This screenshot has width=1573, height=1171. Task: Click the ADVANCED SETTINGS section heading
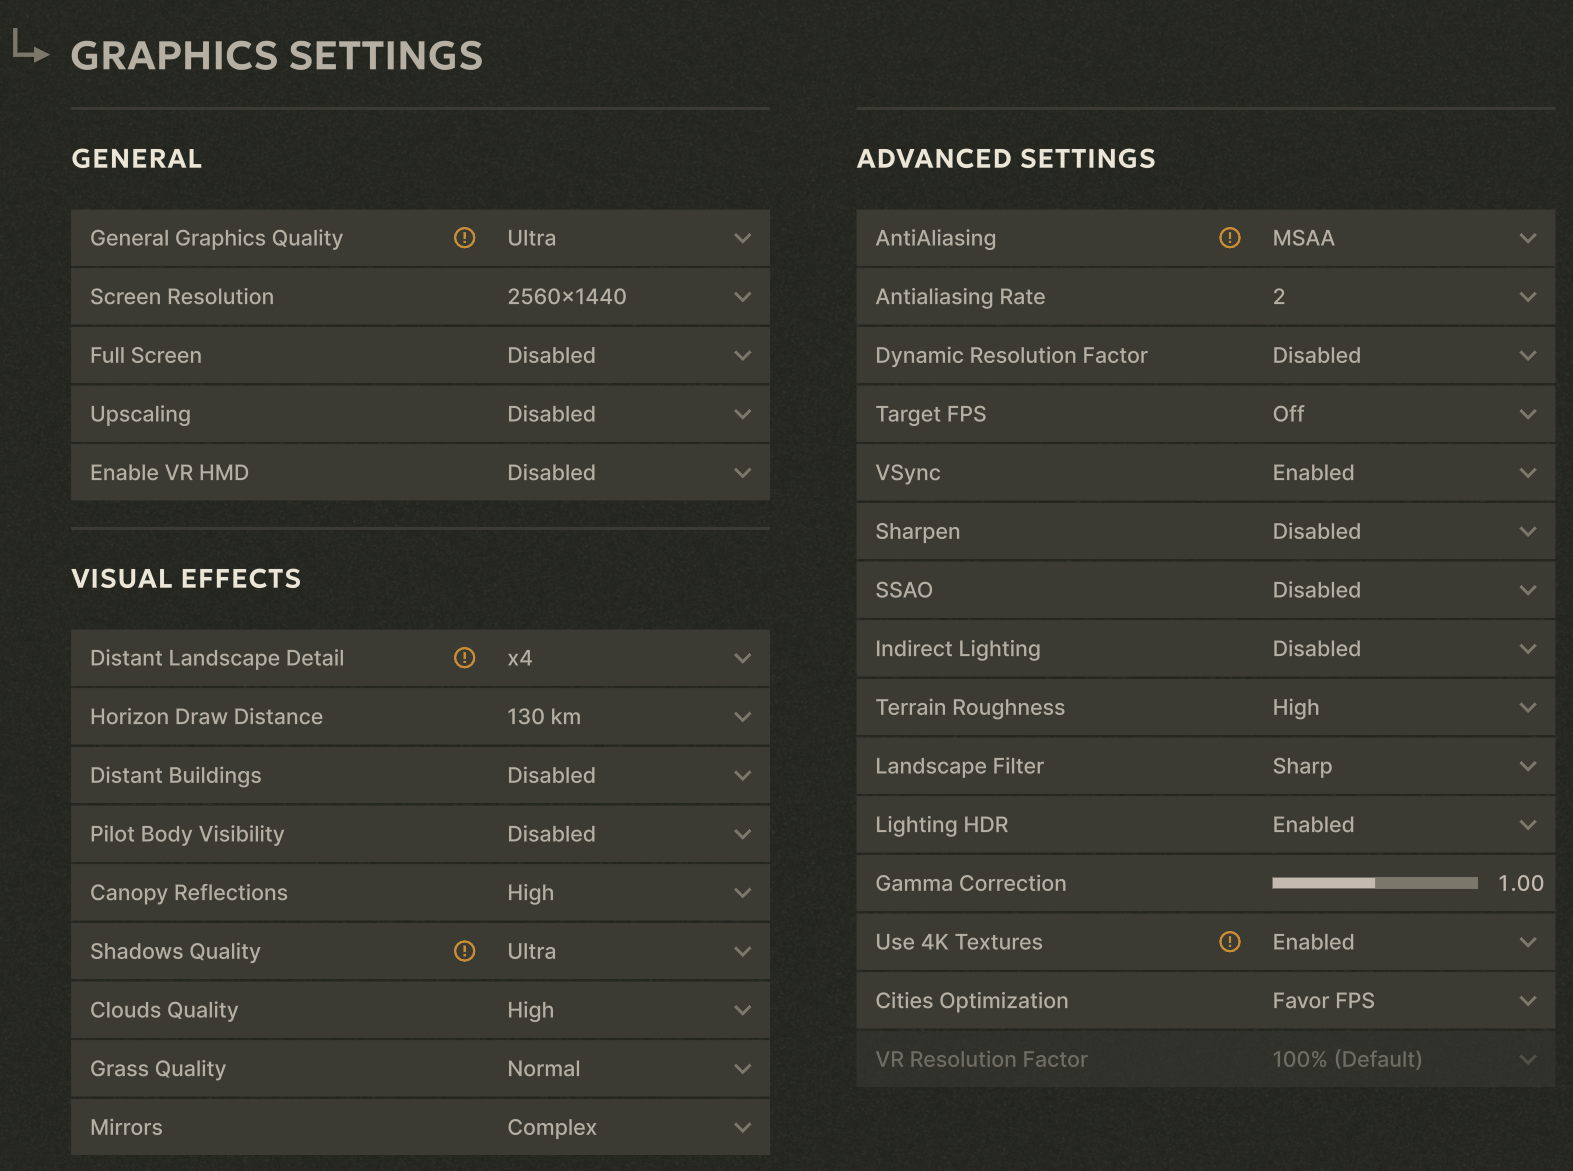click(1006, 159)
